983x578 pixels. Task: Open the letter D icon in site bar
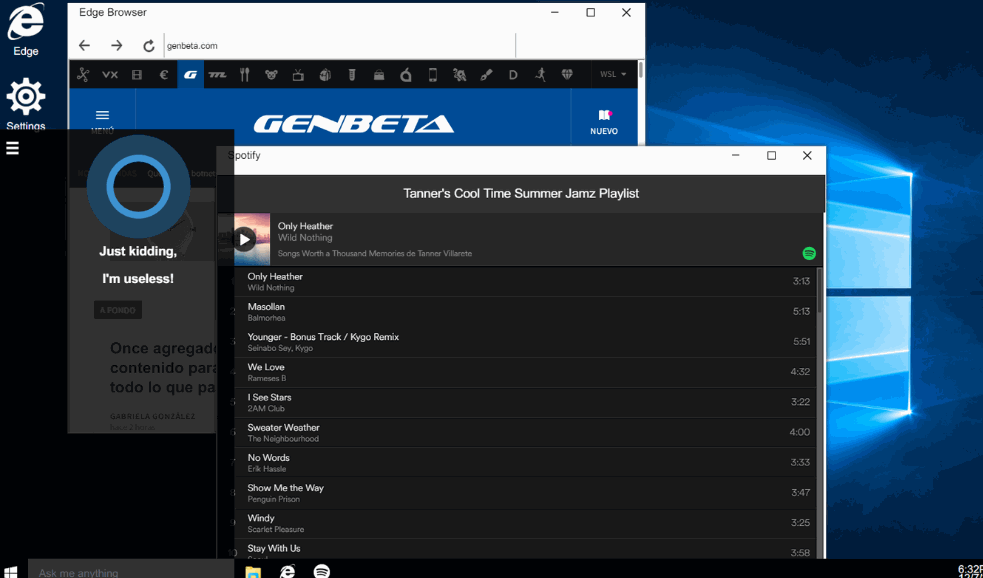coord(513,75)
